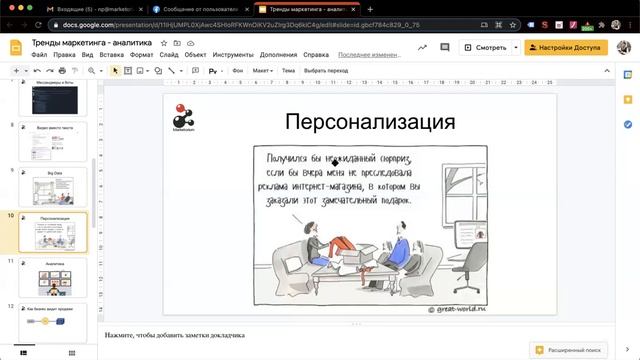Open the Слайд menu
The height and width of the screenshot is (360, 640).
[169, 55]
